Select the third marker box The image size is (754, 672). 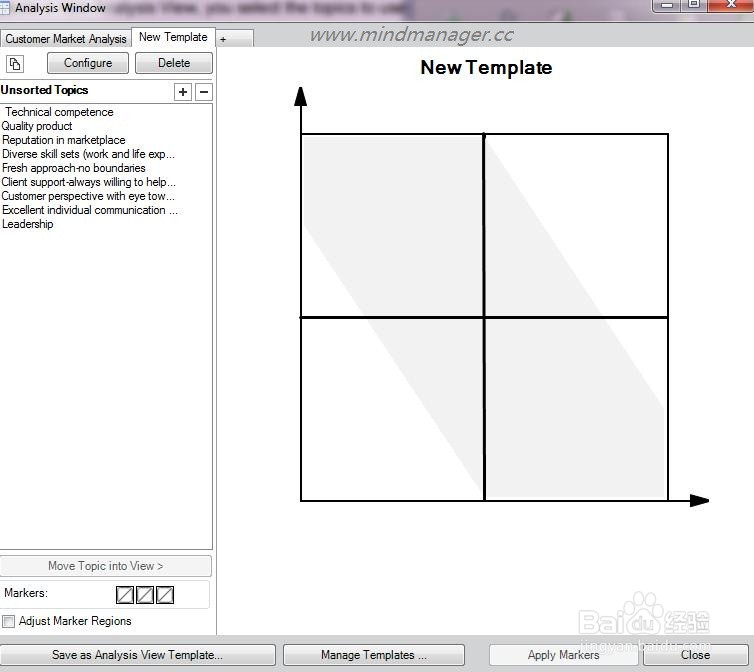coord(165,595)
